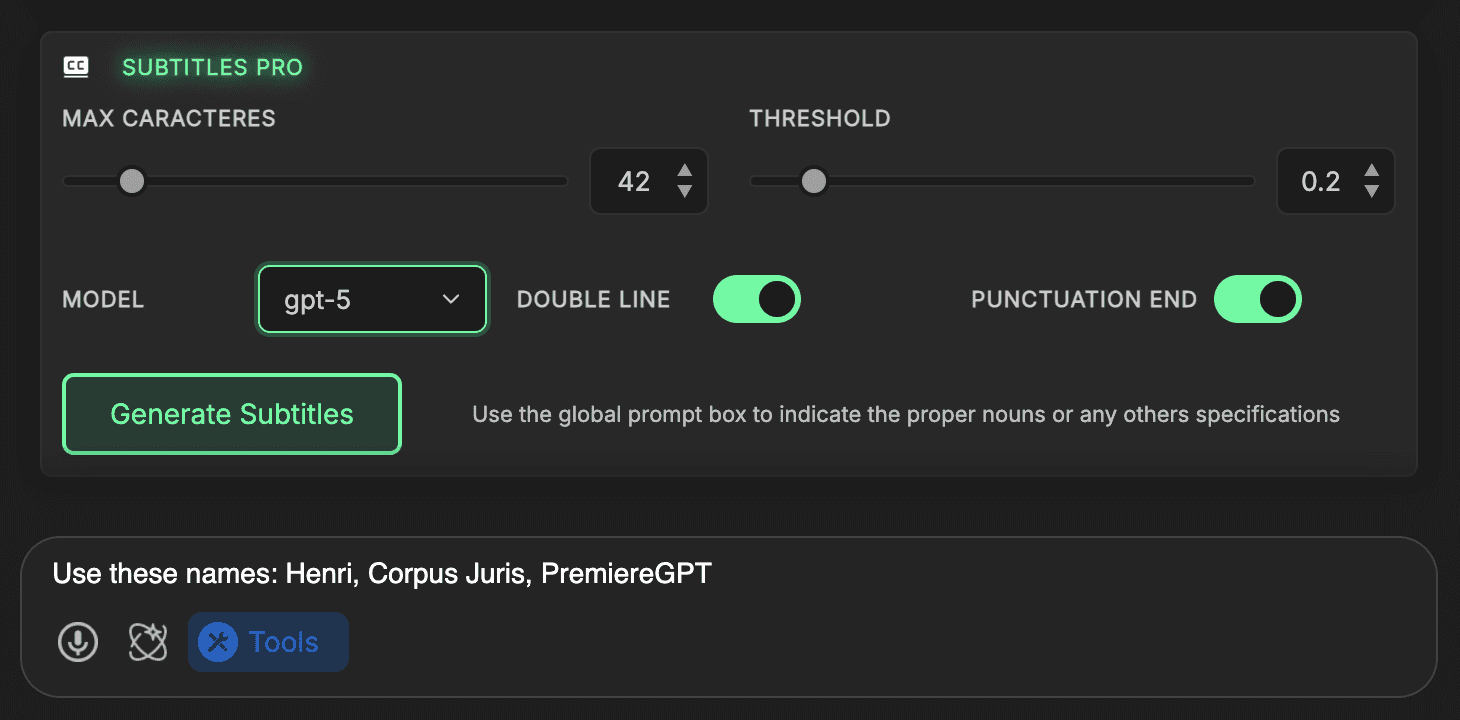Increase Threshold using the up arrow
The image size is (1460, 720).
(x=1371, y=170)
